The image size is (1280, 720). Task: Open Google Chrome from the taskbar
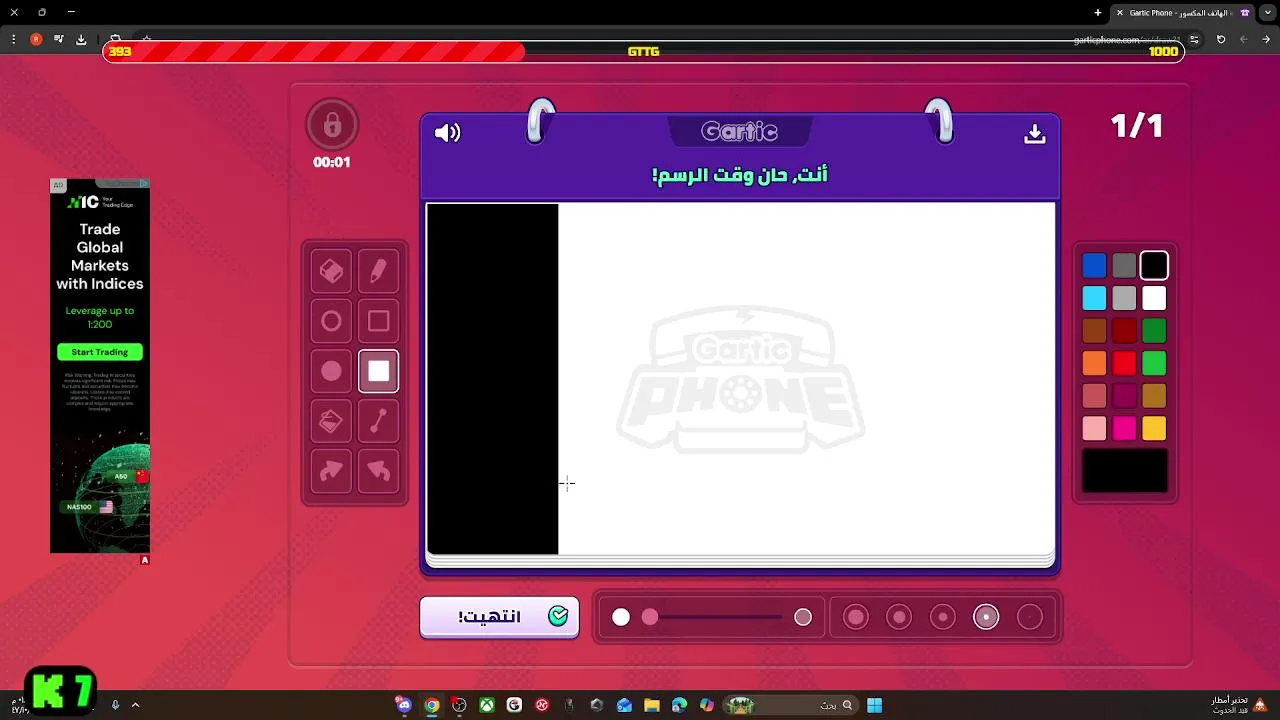431,705
